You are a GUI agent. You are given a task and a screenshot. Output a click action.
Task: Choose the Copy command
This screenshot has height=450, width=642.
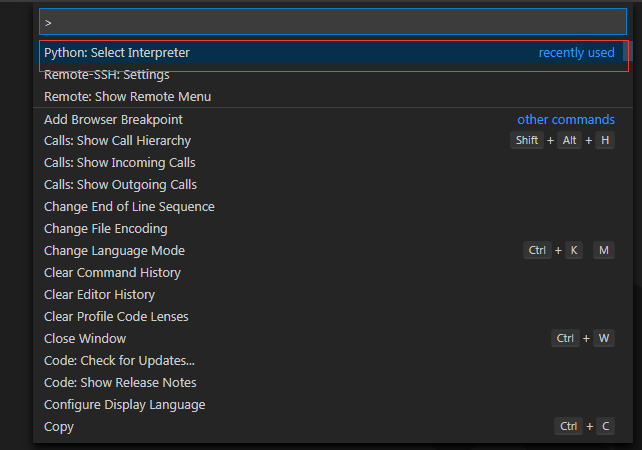[332, 427]
